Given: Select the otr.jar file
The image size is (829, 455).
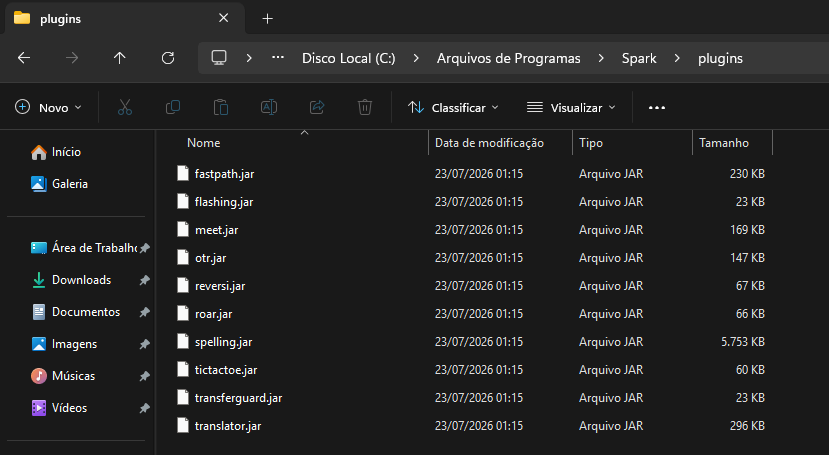Looking at the screenshot, I should 210,258.
